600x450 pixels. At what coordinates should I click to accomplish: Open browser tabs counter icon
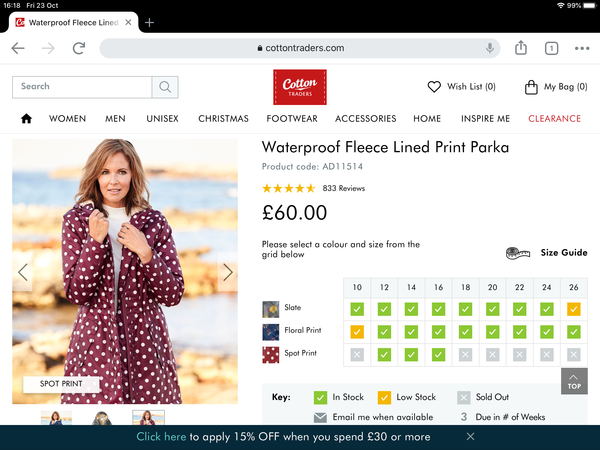(x=551, y=48)
